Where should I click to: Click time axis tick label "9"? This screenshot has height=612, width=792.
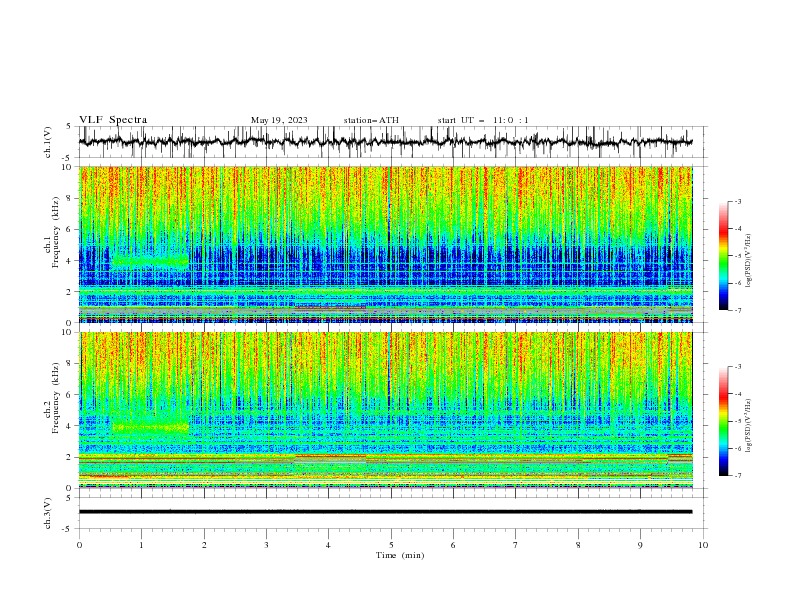(640, 545)
